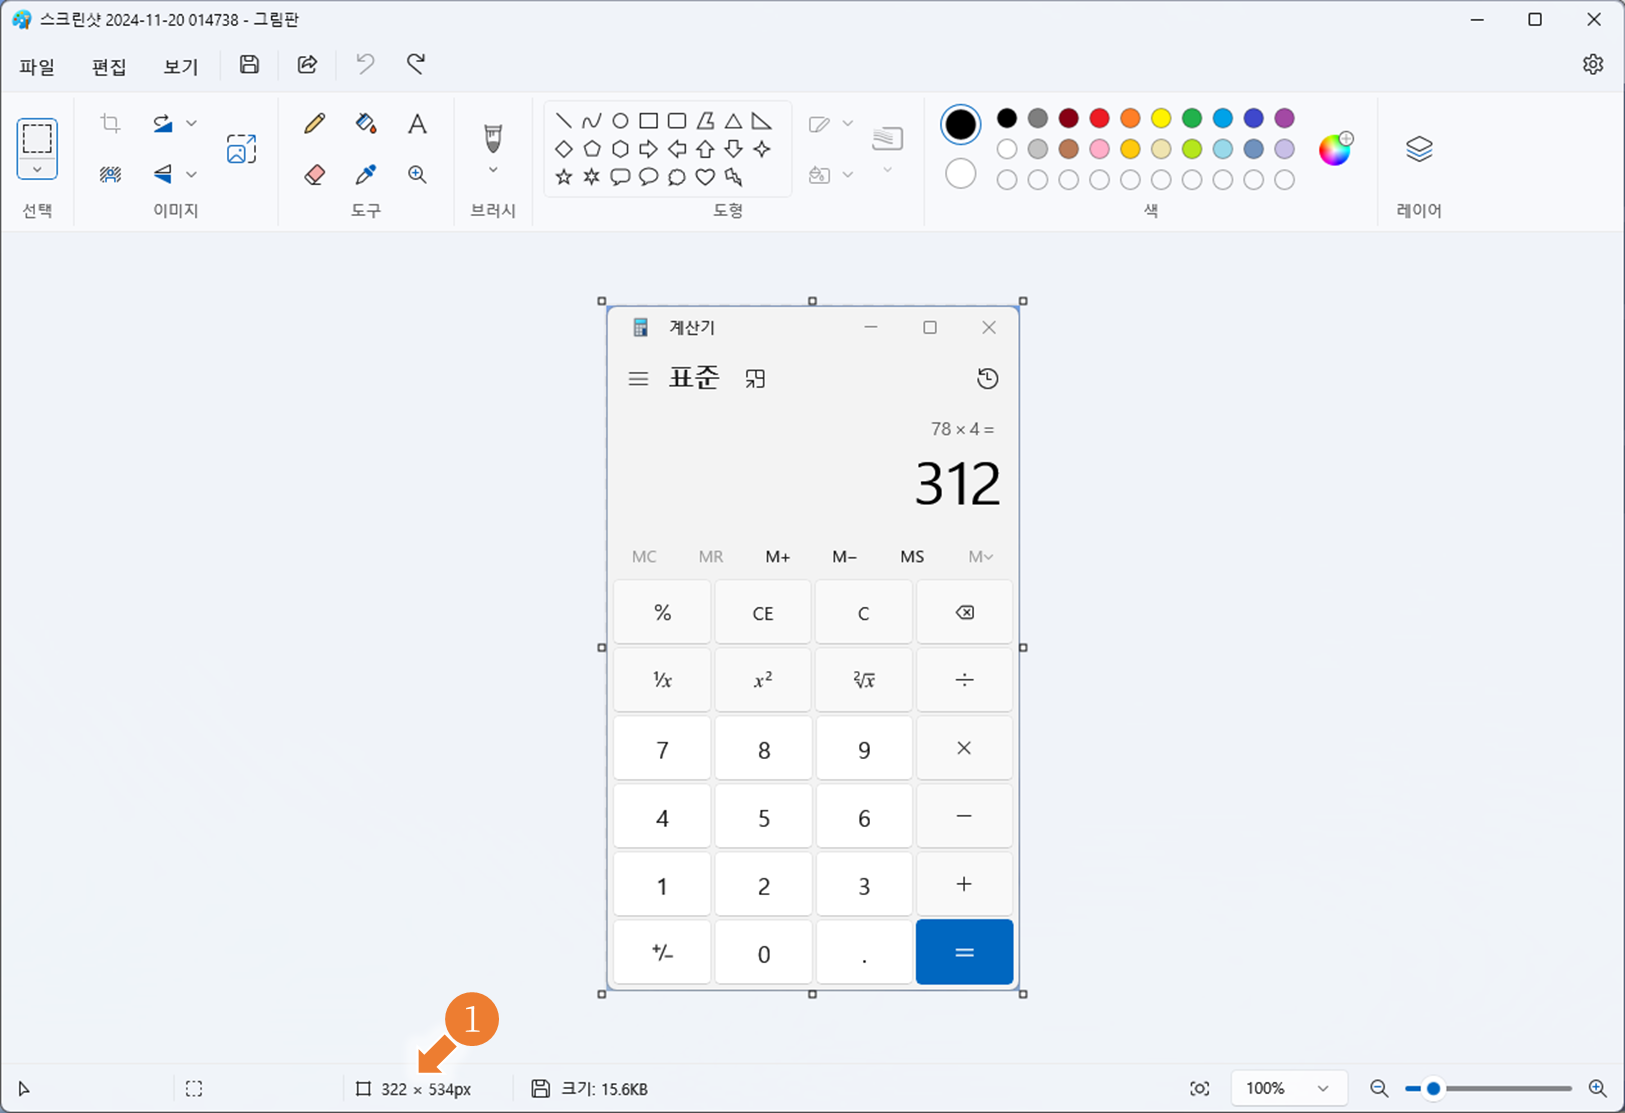The image size is (1625, 1113).
Task: Click the Redo arrow
Action: tap(416, 65)
